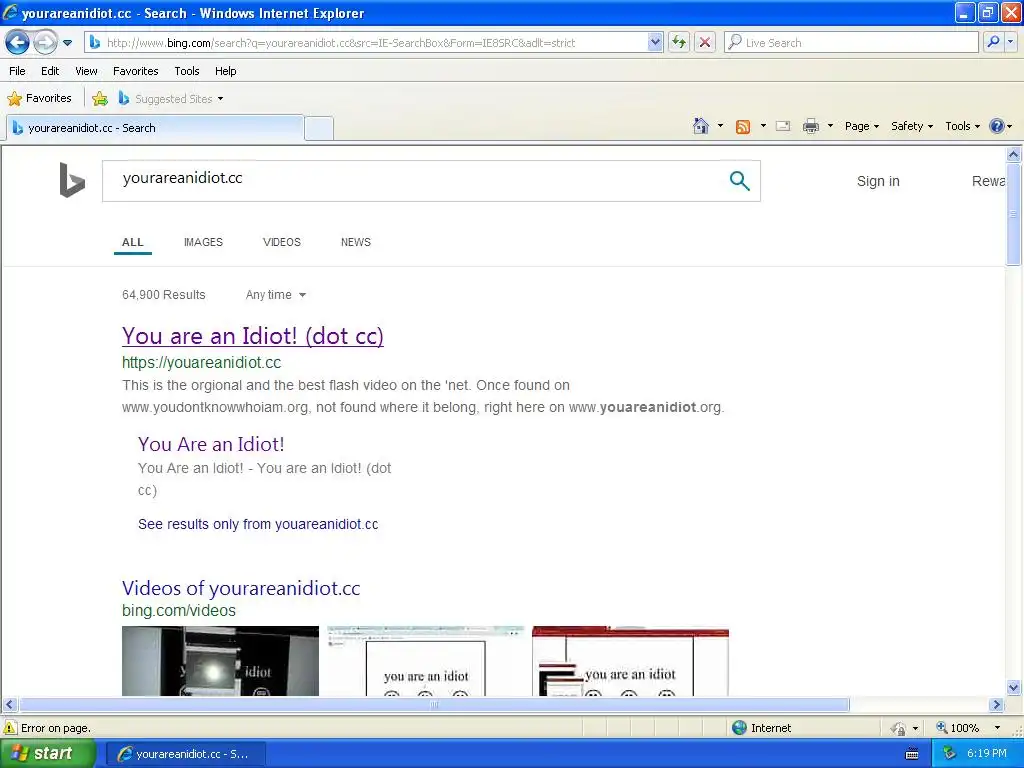Go back with the Back arrow button
Image resolution: width=1024 pixels, height=768 pixels.
[18, 43]
